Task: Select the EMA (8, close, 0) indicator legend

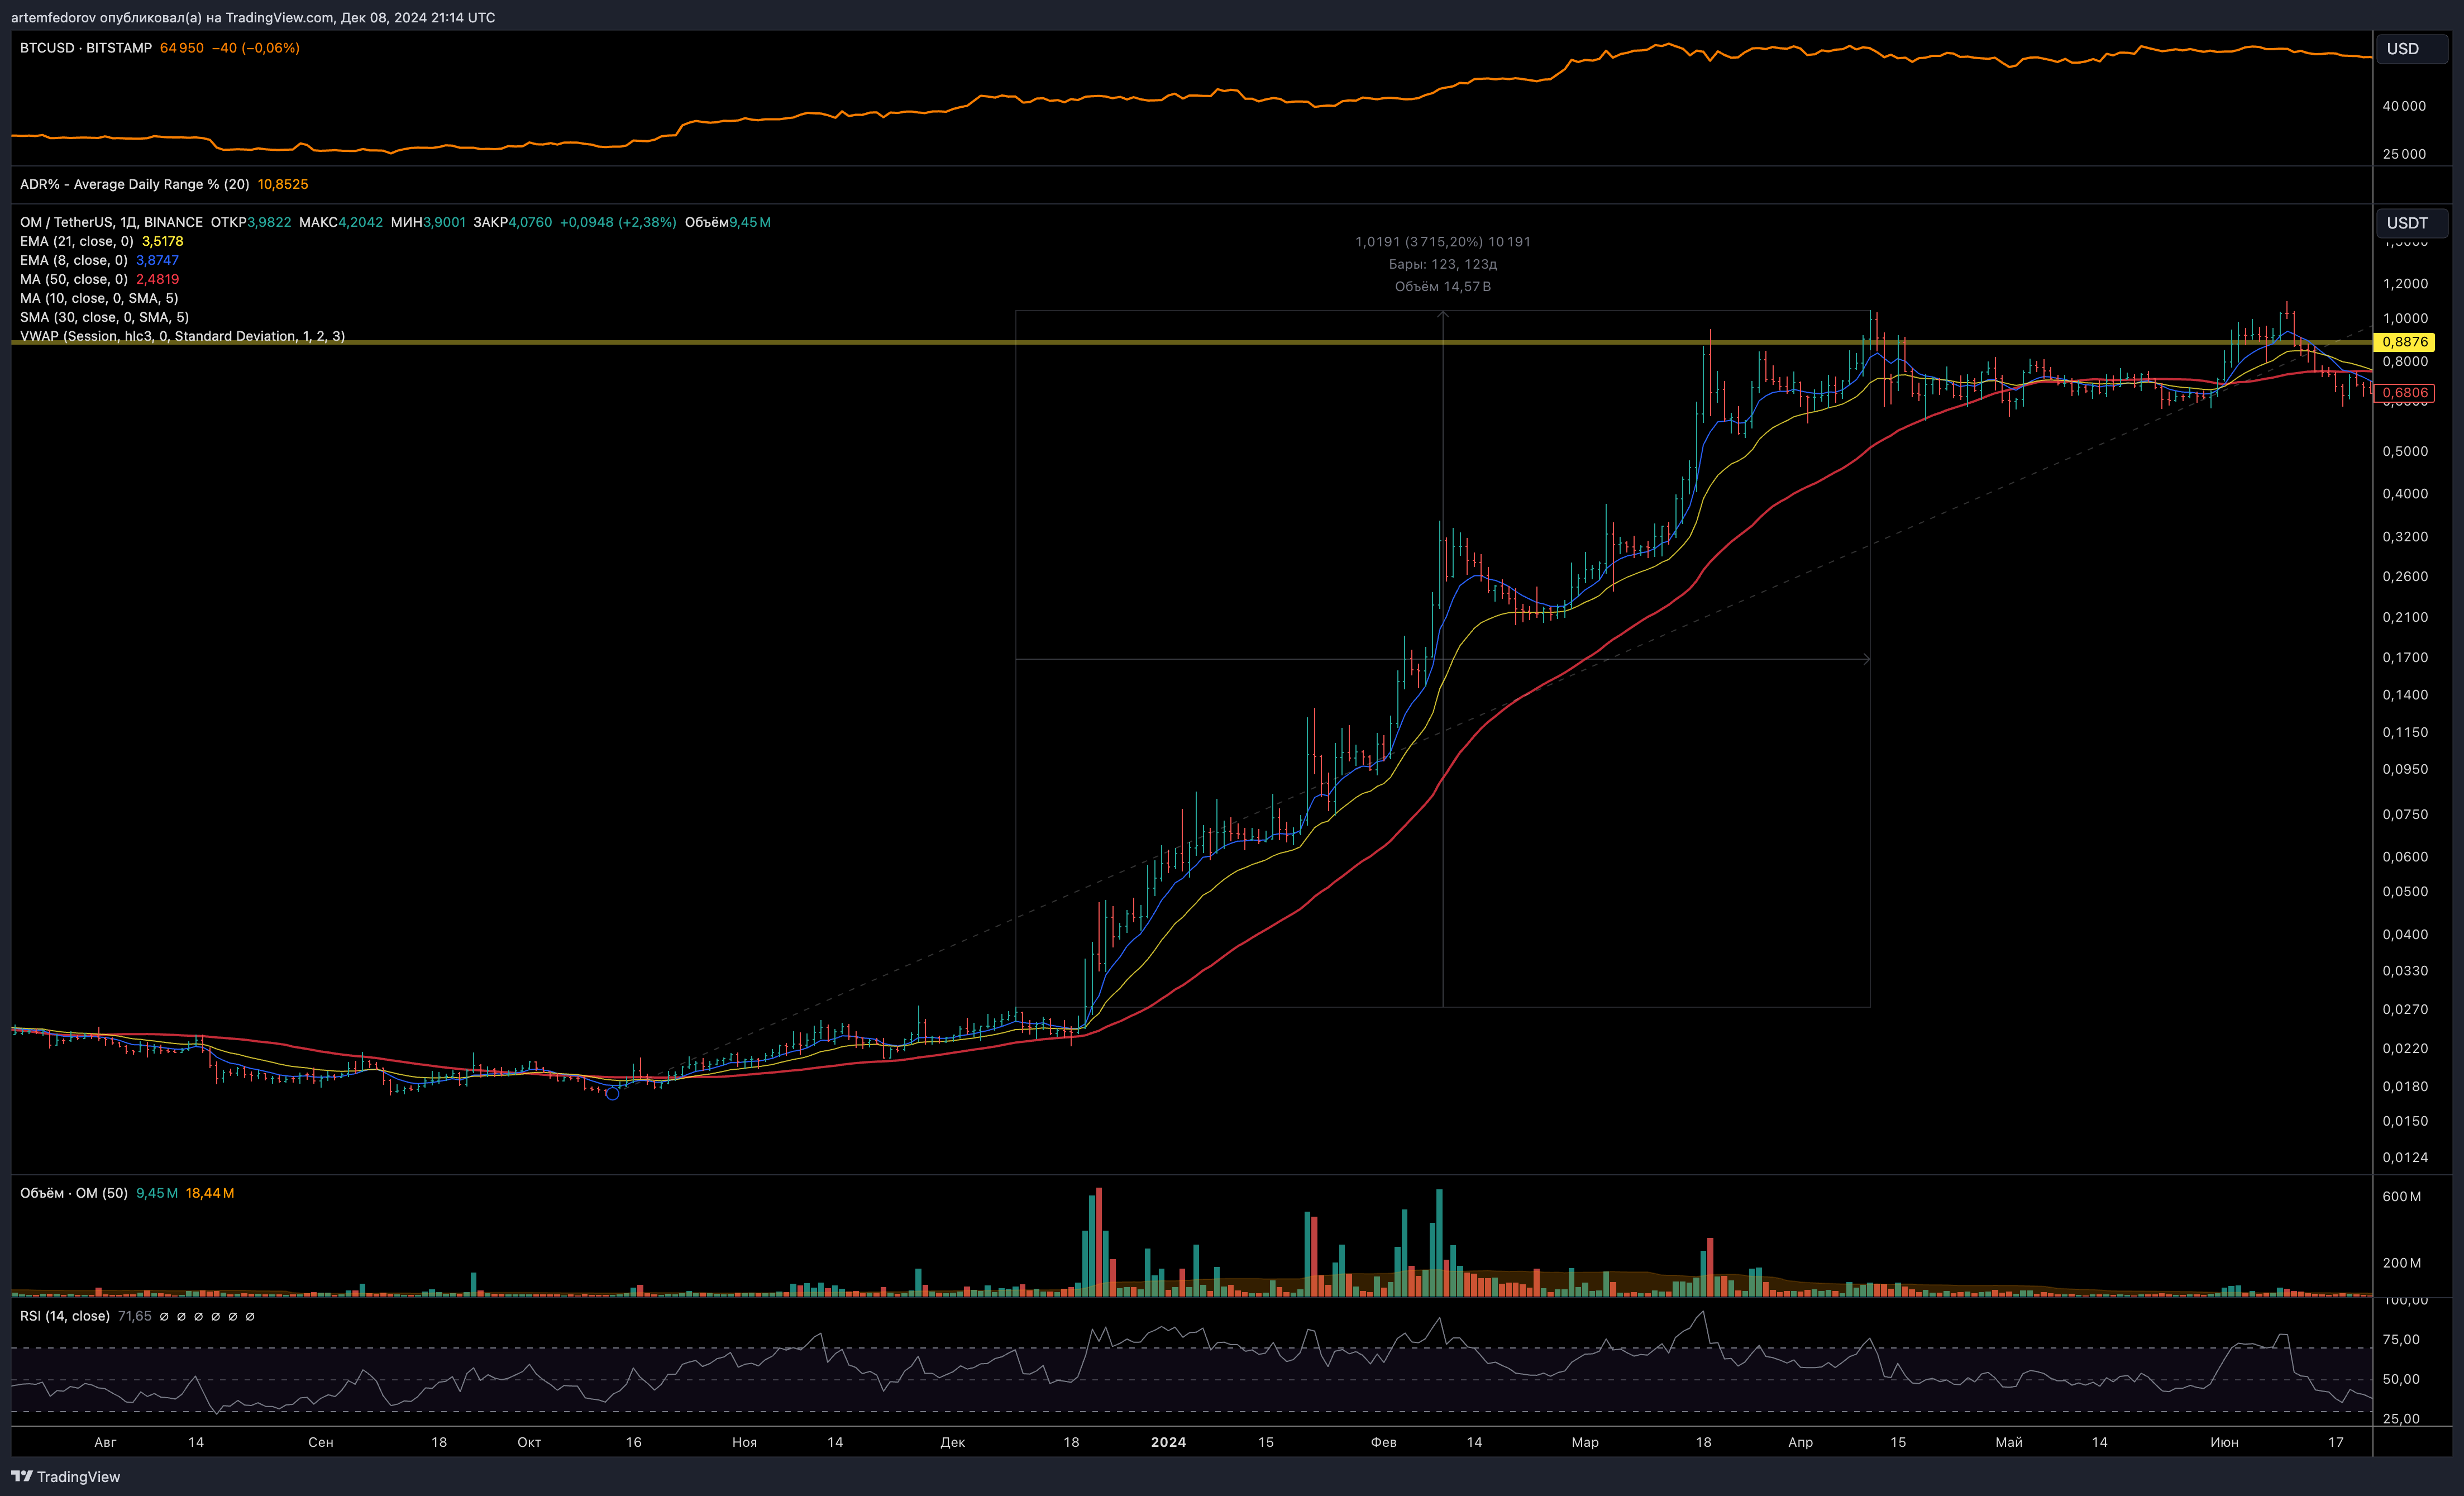Action: pos(74,260)
